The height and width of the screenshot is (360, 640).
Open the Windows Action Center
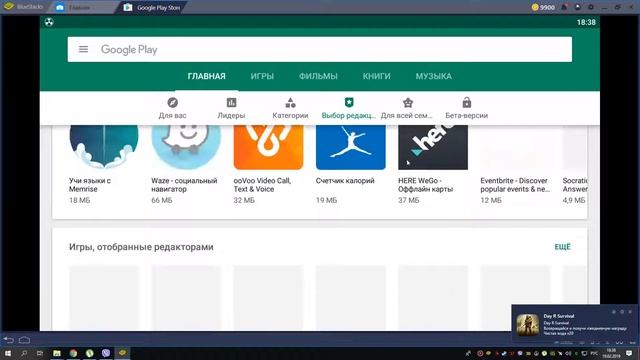(x=629, y=353)
